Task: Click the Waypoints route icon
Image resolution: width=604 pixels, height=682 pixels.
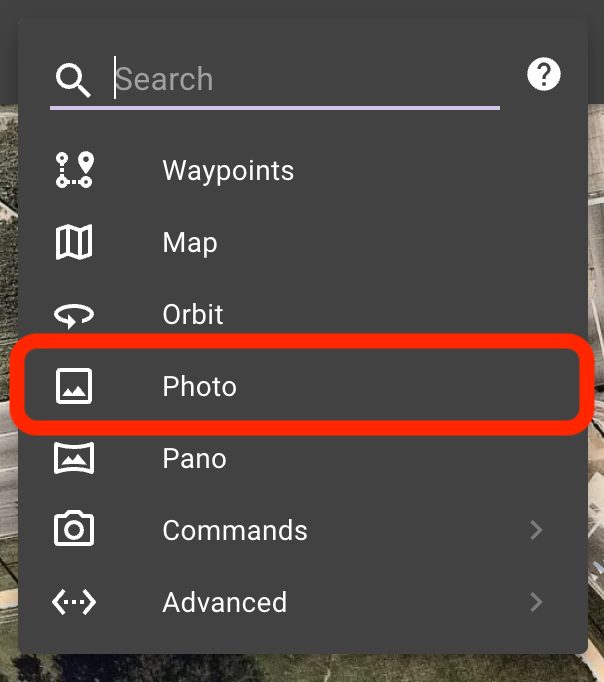Action: click(x=74, y=170)
